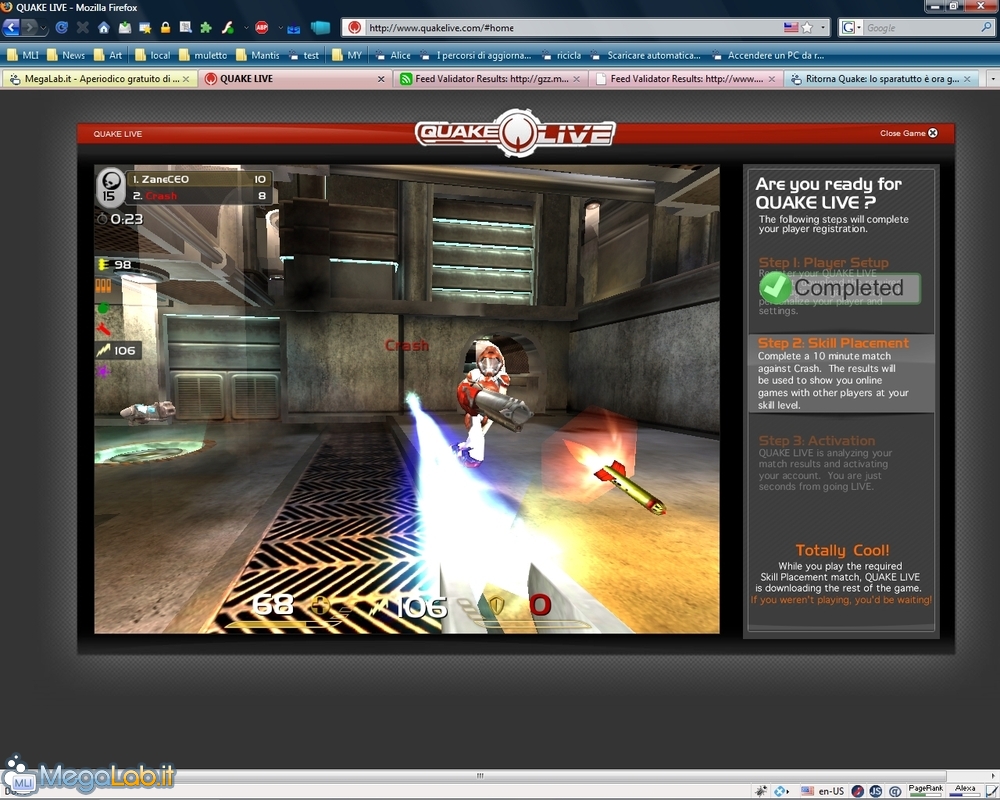1000x800 pixels.
Task: Close the Ritorna Quake tab
Action: (x=967, y=79)
